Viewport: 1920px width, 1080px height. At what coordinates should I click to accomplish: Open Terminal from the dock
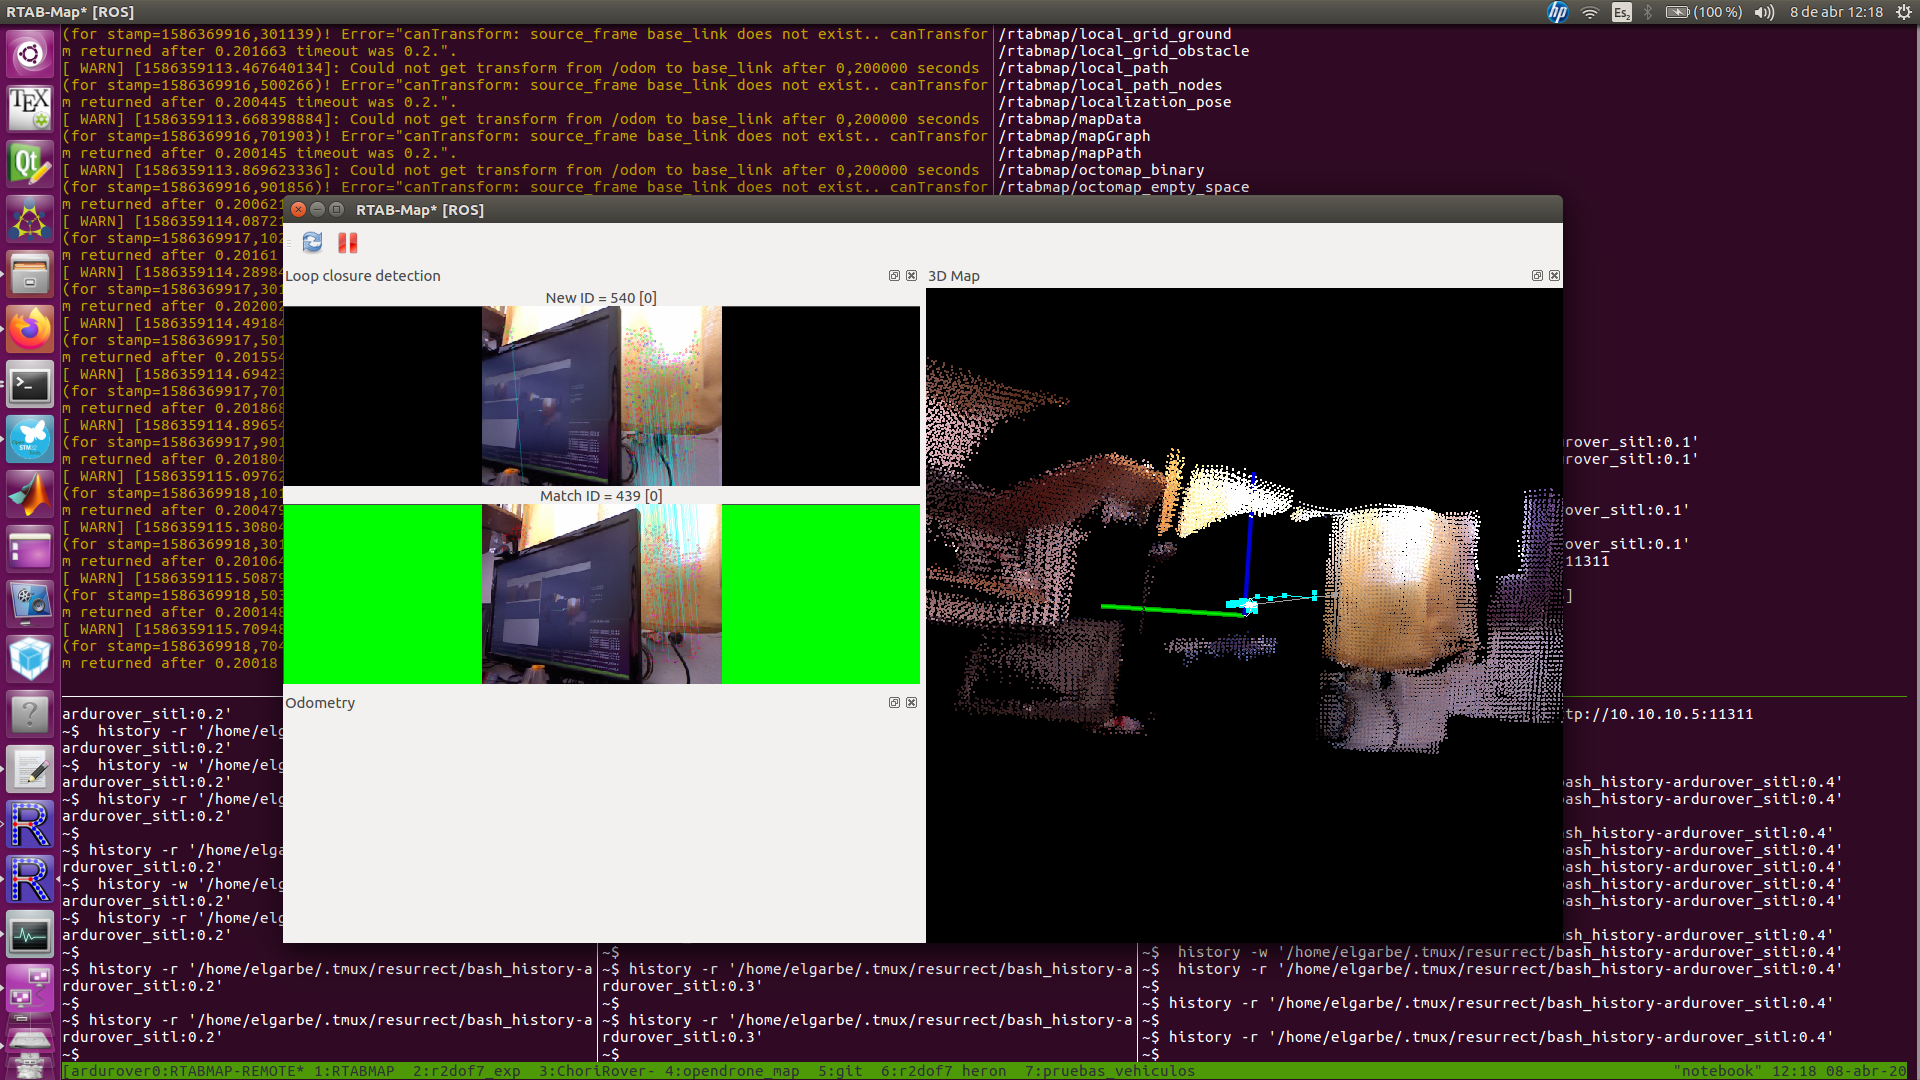pos(30,385)
